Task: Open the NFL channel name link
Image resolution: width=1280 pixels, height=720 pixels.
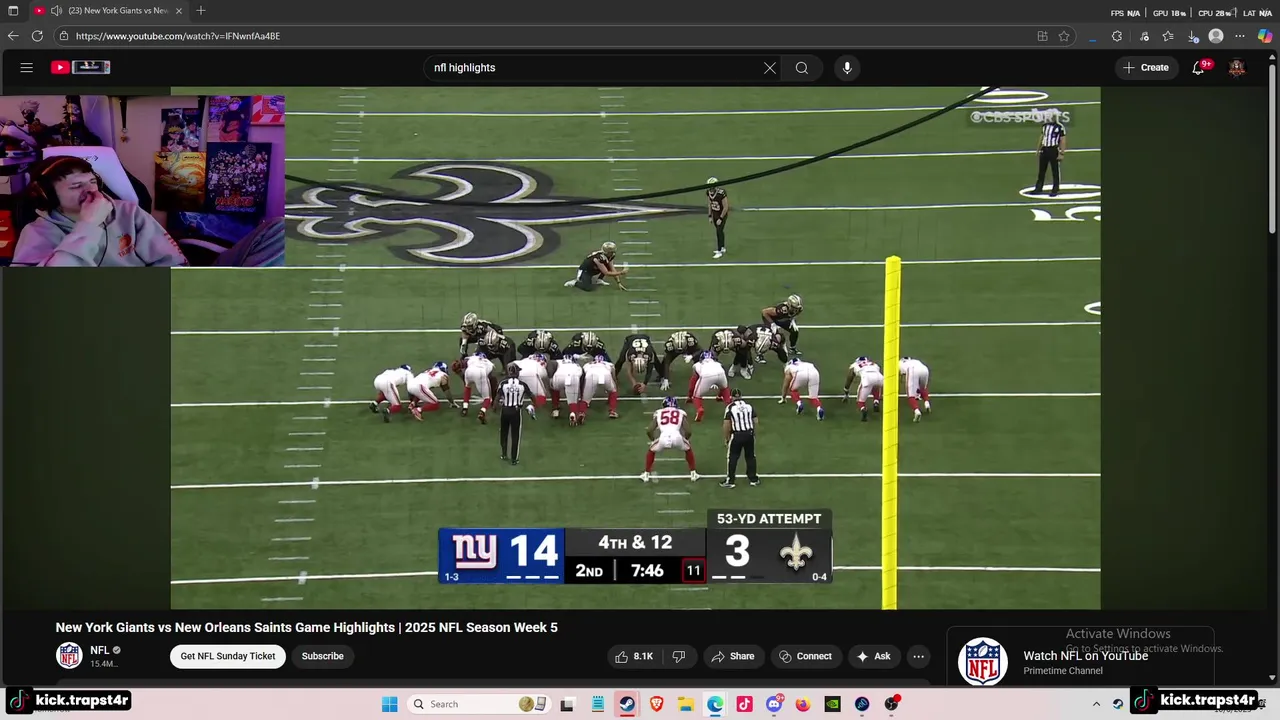Action: [x=99, y=650]
